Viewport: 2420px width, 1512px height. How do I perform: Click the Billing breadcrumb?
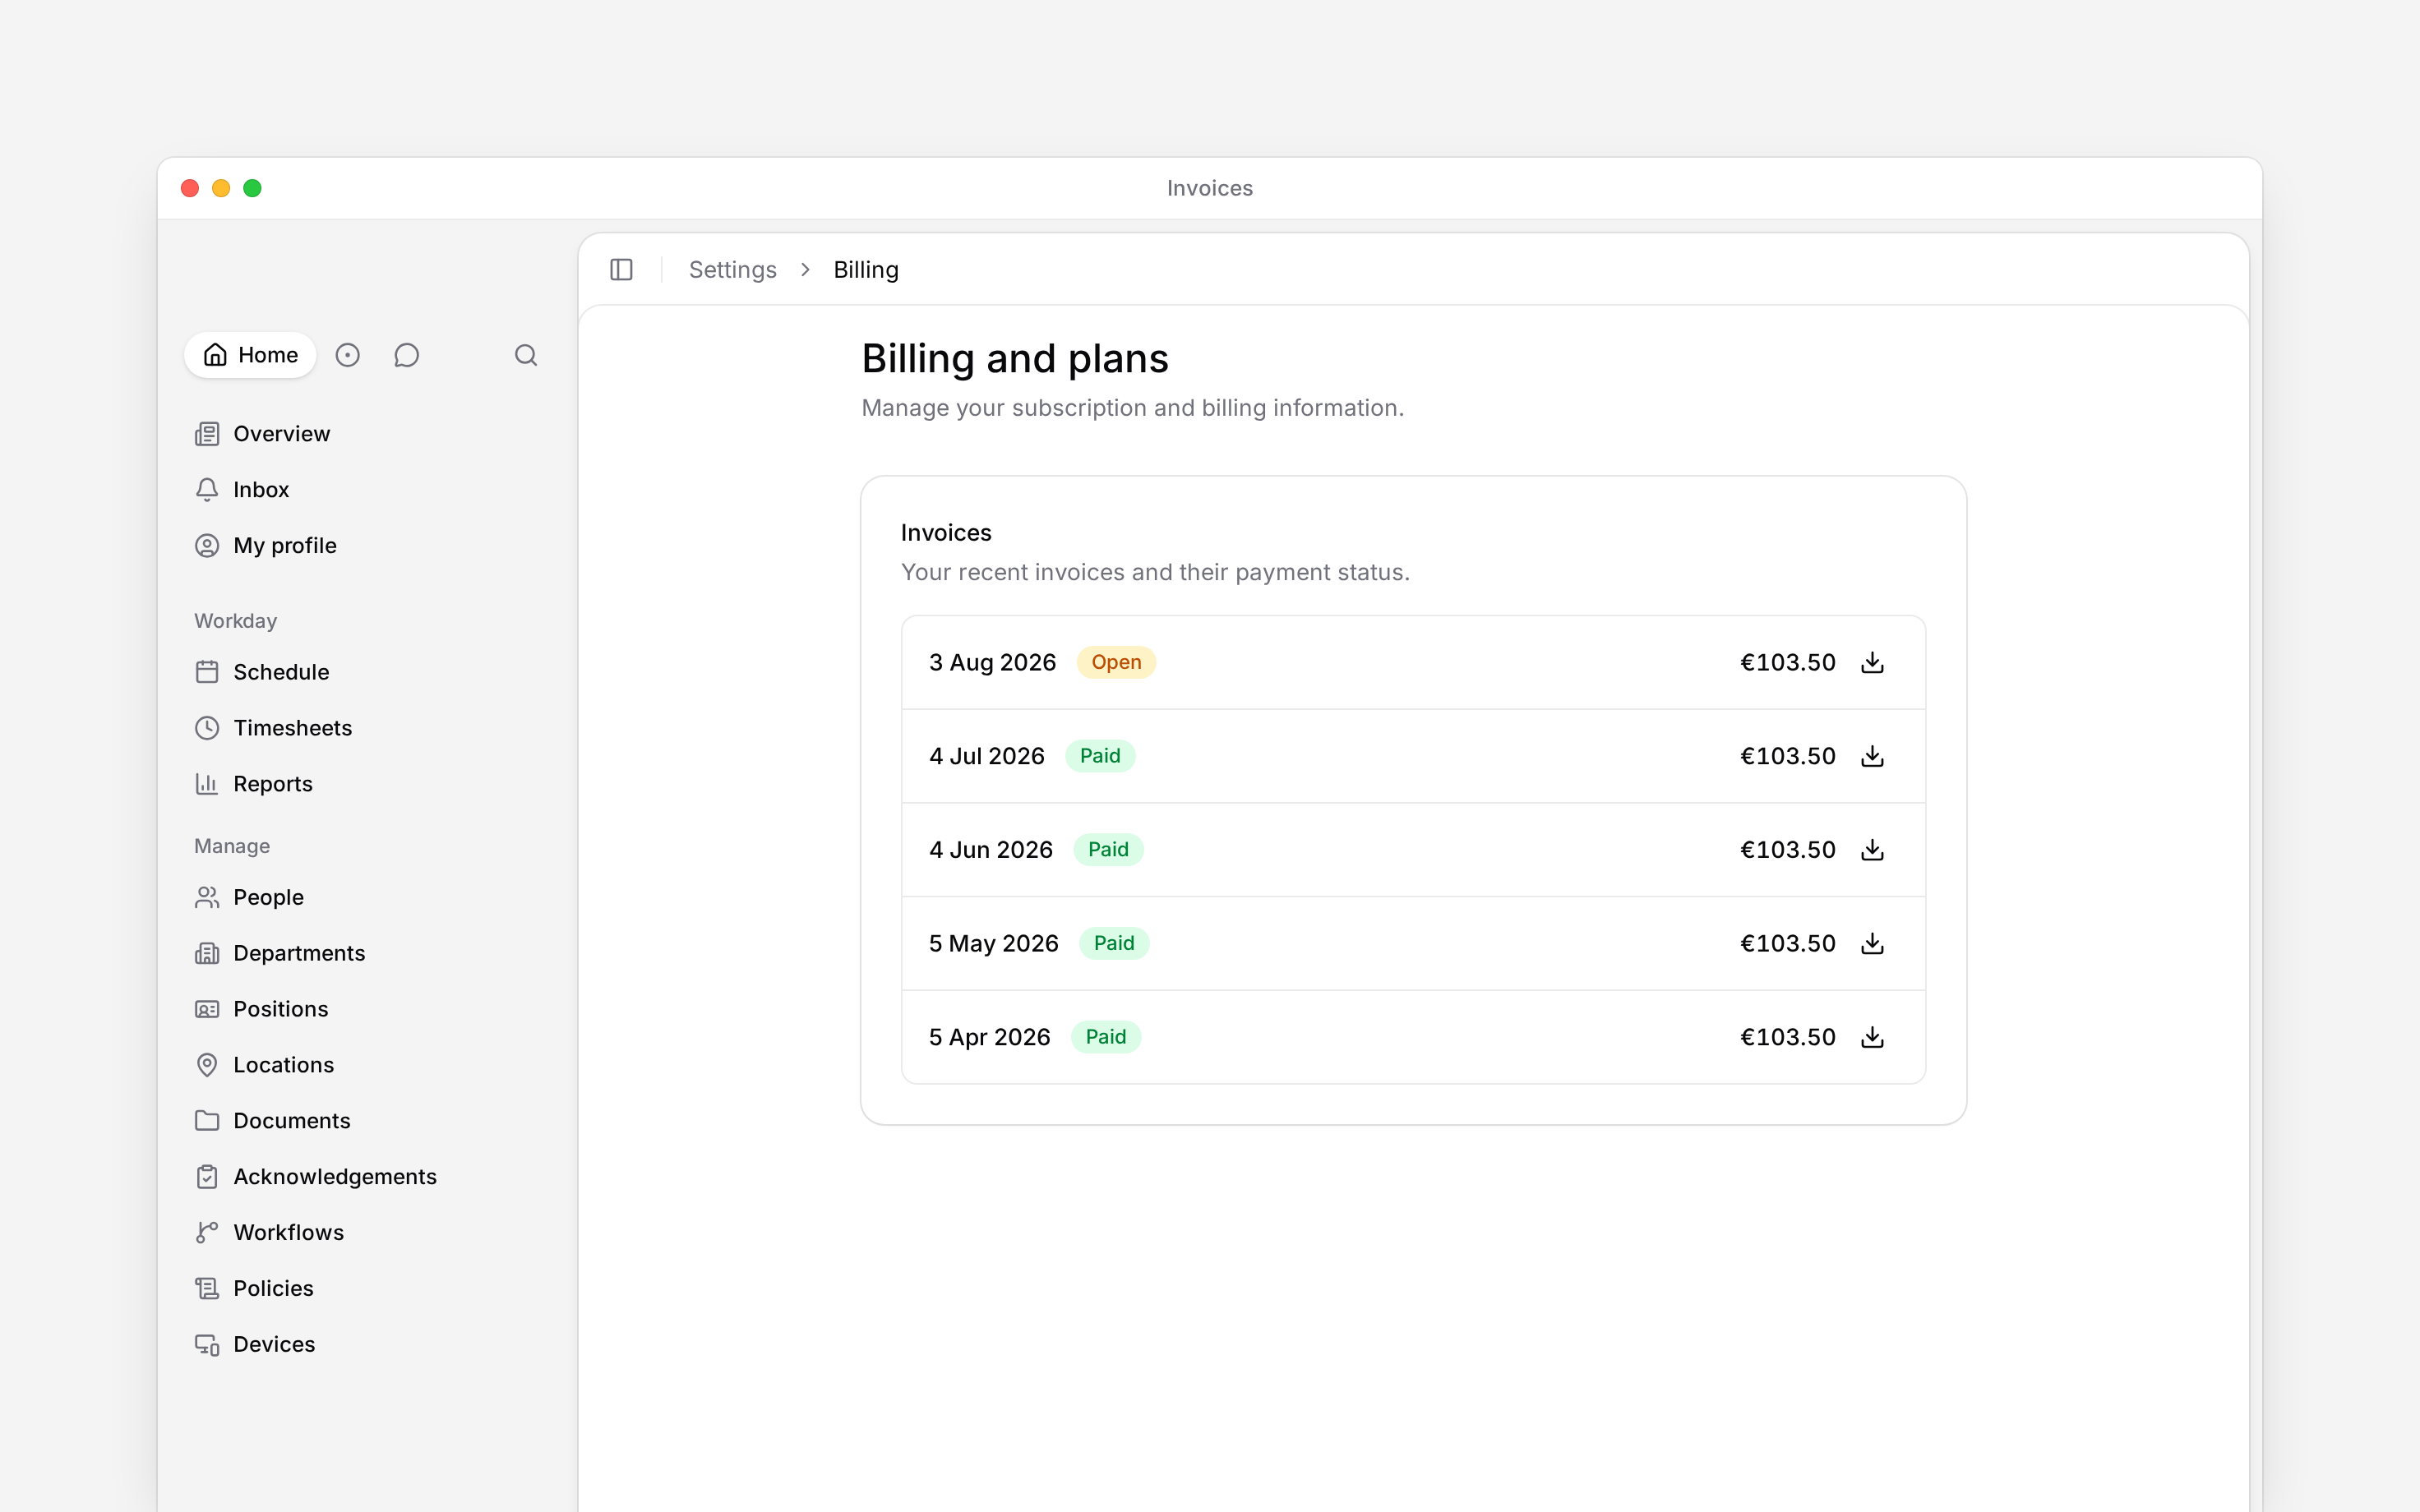pyautogui.click(x=866, y=270)
